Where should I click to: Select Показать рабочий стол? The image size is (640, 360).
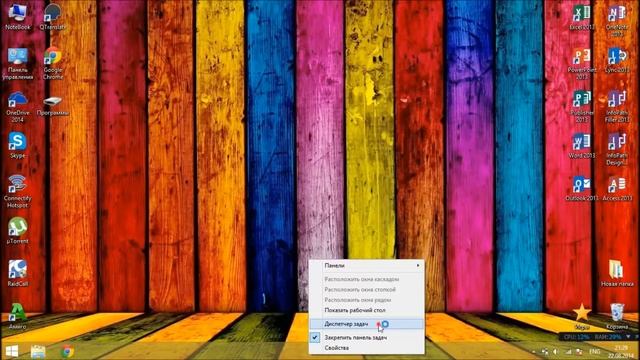[366, 310]
